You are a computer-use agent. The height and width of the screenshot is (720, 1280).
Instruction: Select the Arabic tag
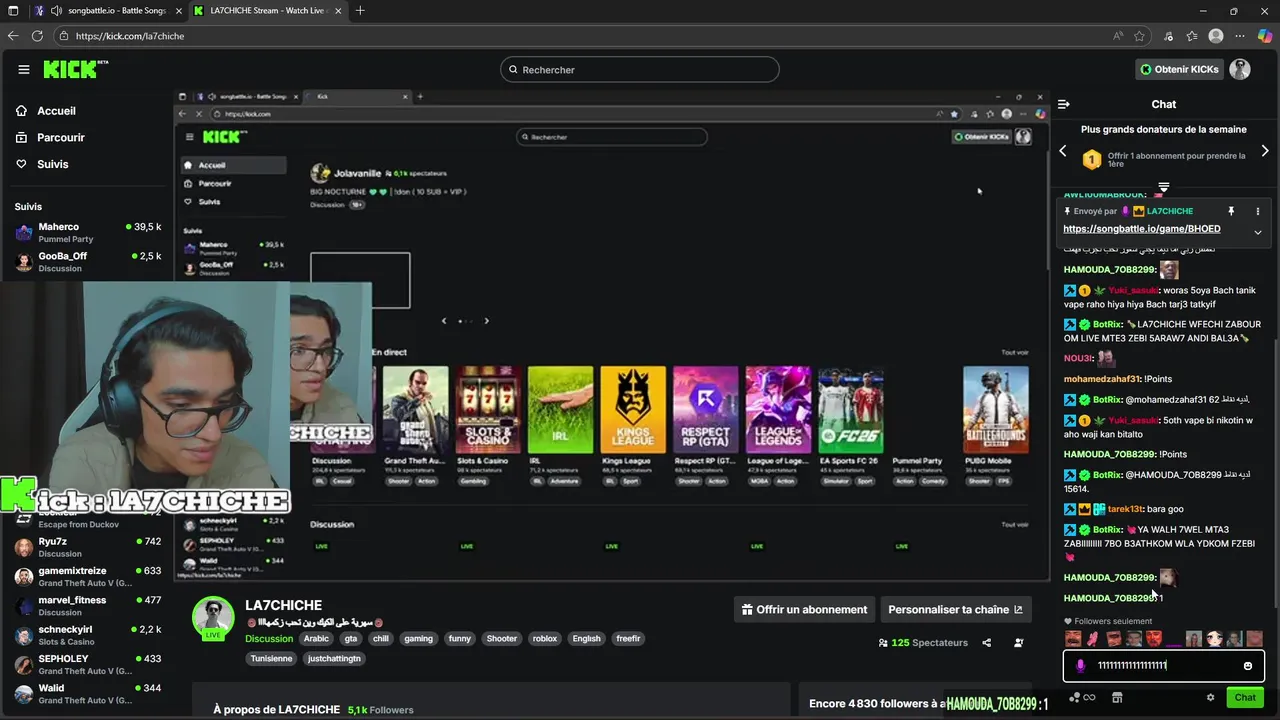coord(316,639)
